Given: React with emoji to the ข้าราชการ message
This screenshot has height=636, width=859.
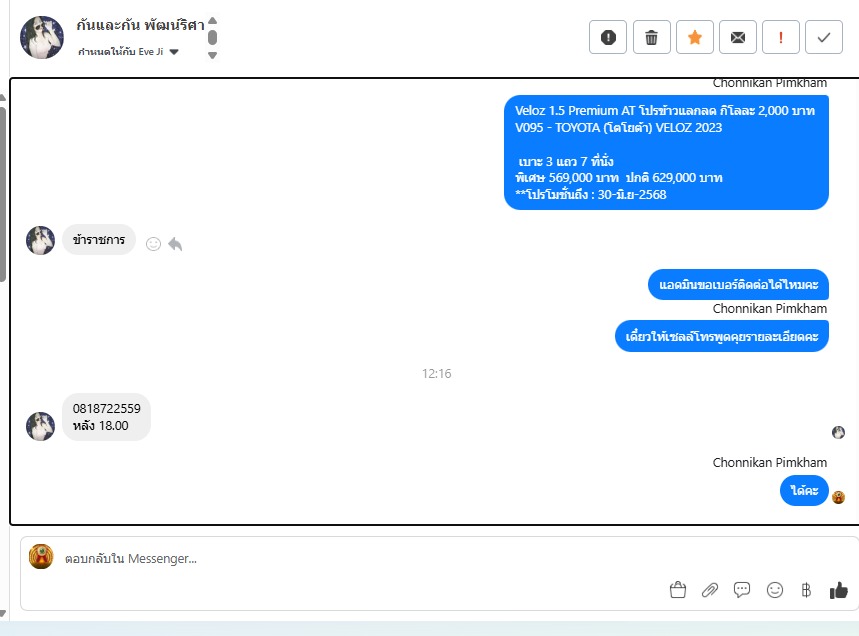Looking at the screenshot, I should tap(153, 244).
